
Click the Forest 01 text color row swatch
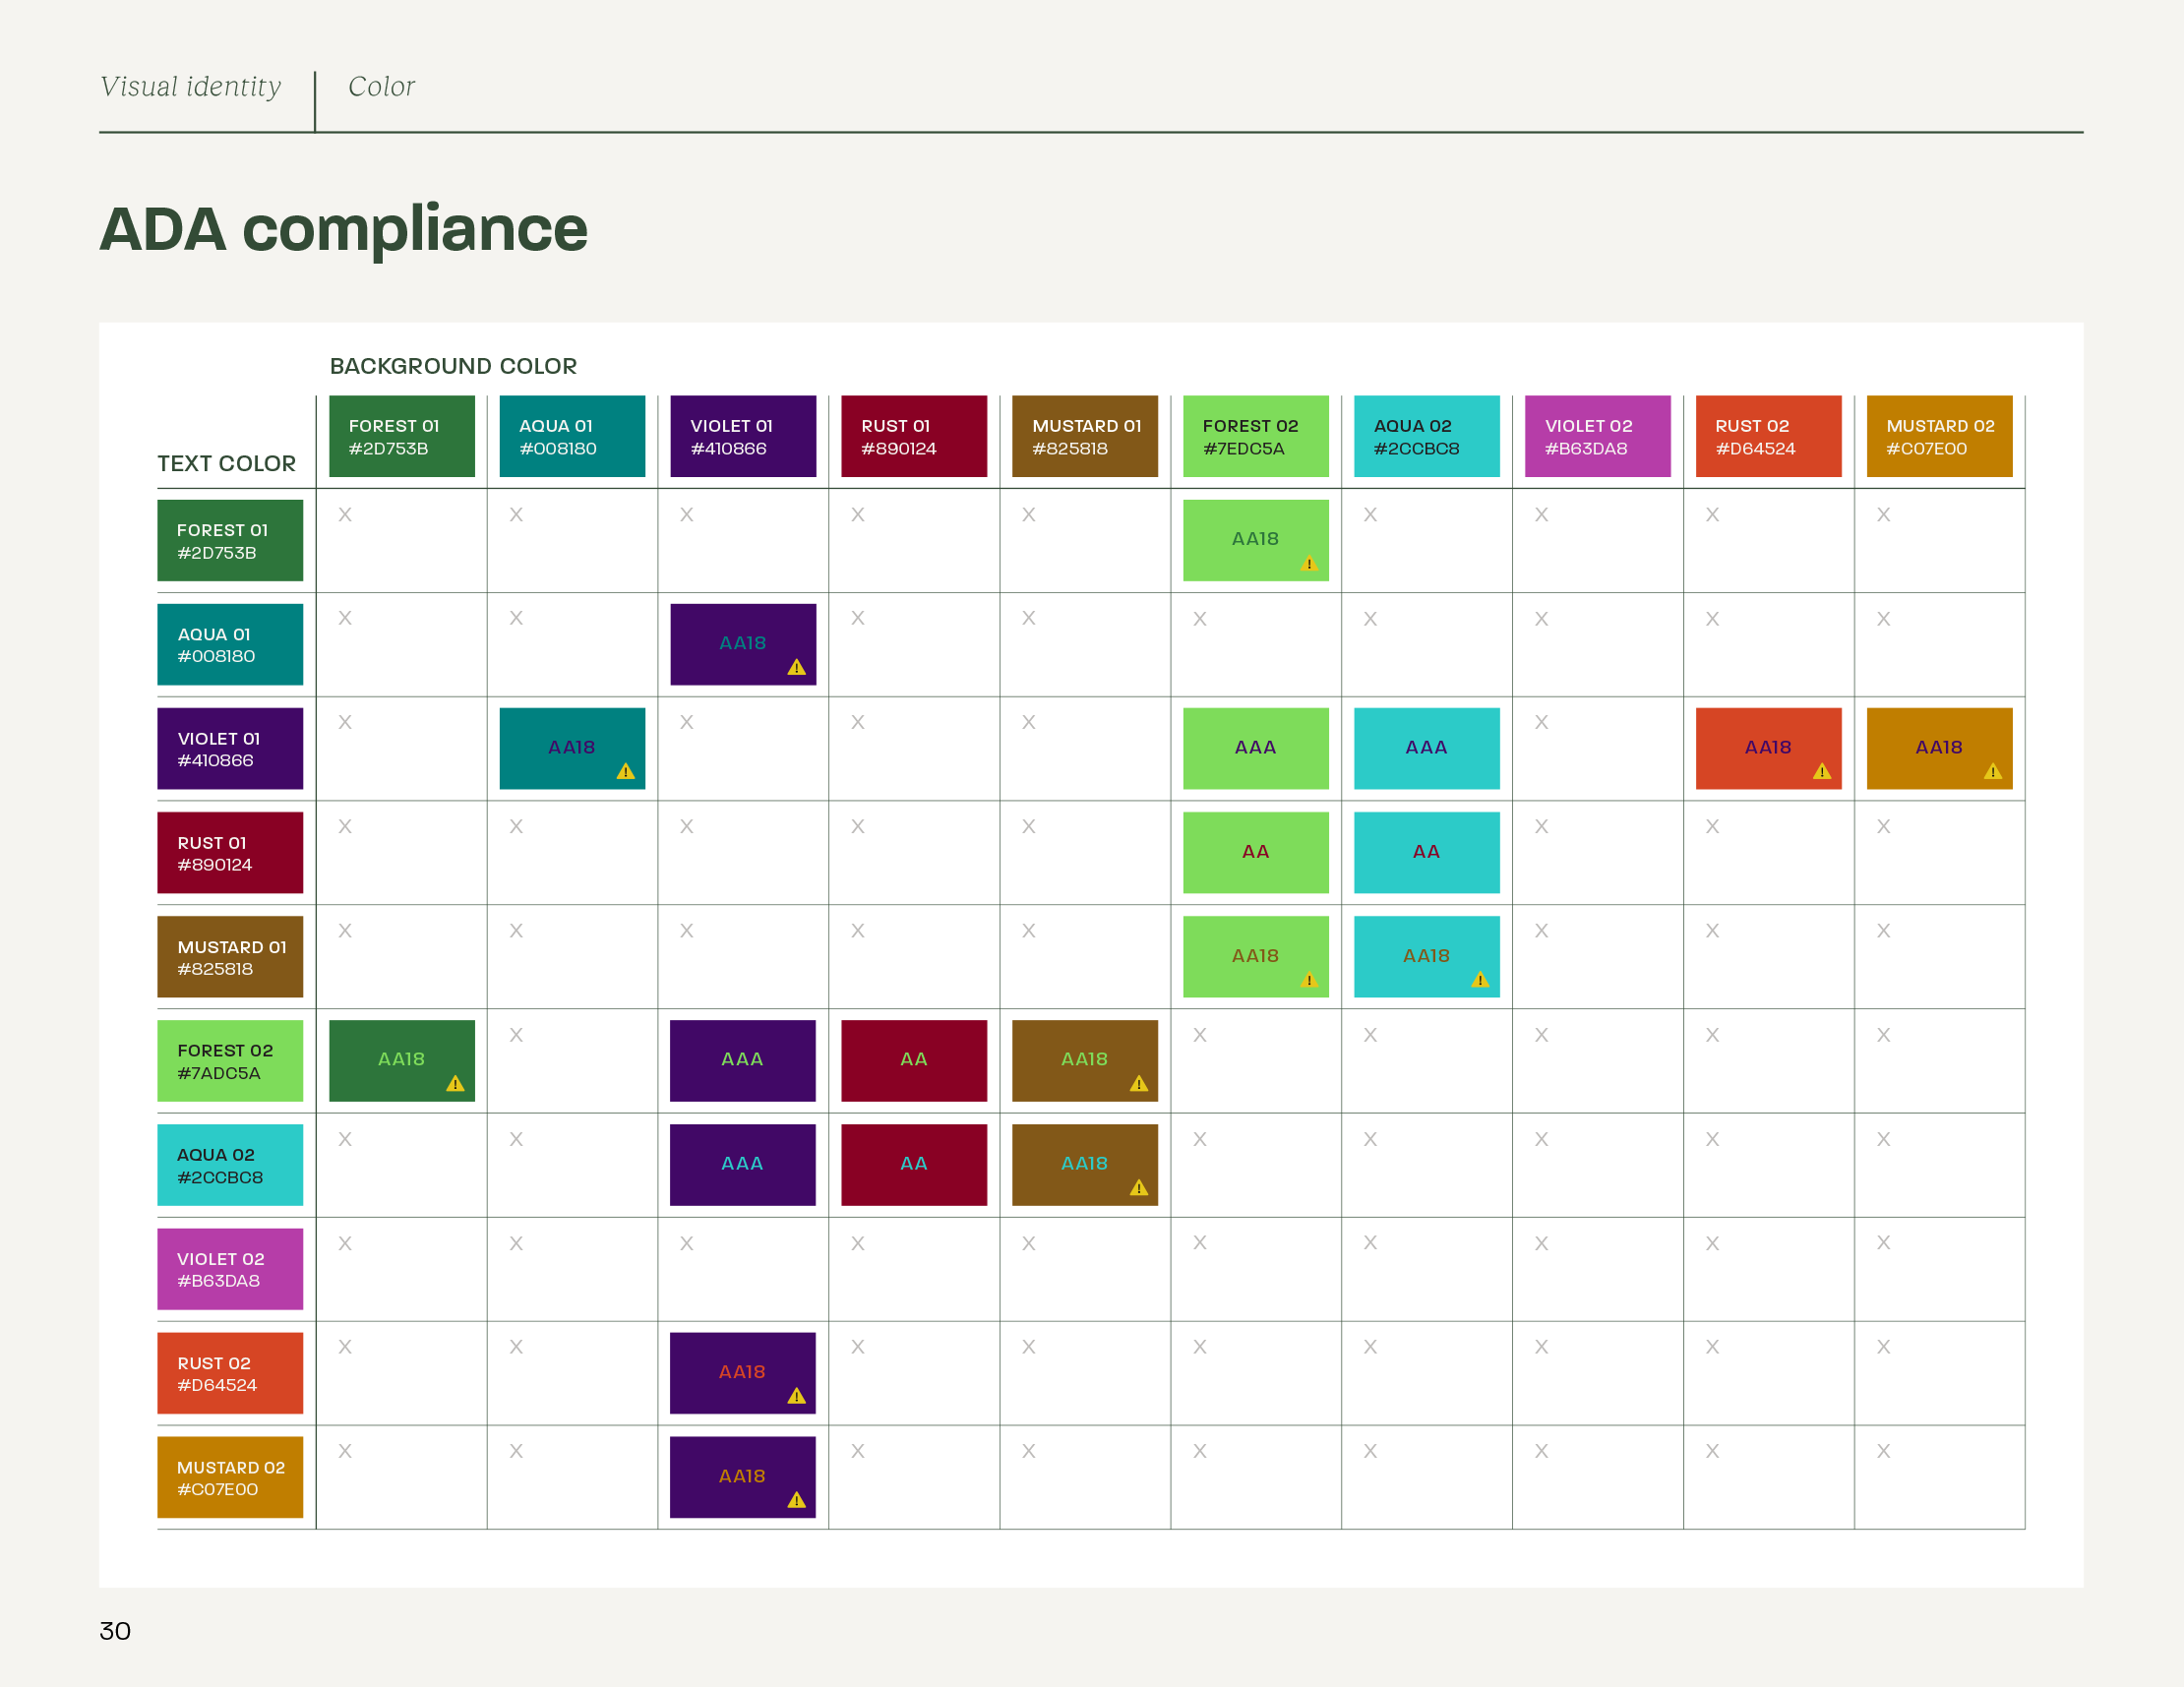[x=230, y=541]
